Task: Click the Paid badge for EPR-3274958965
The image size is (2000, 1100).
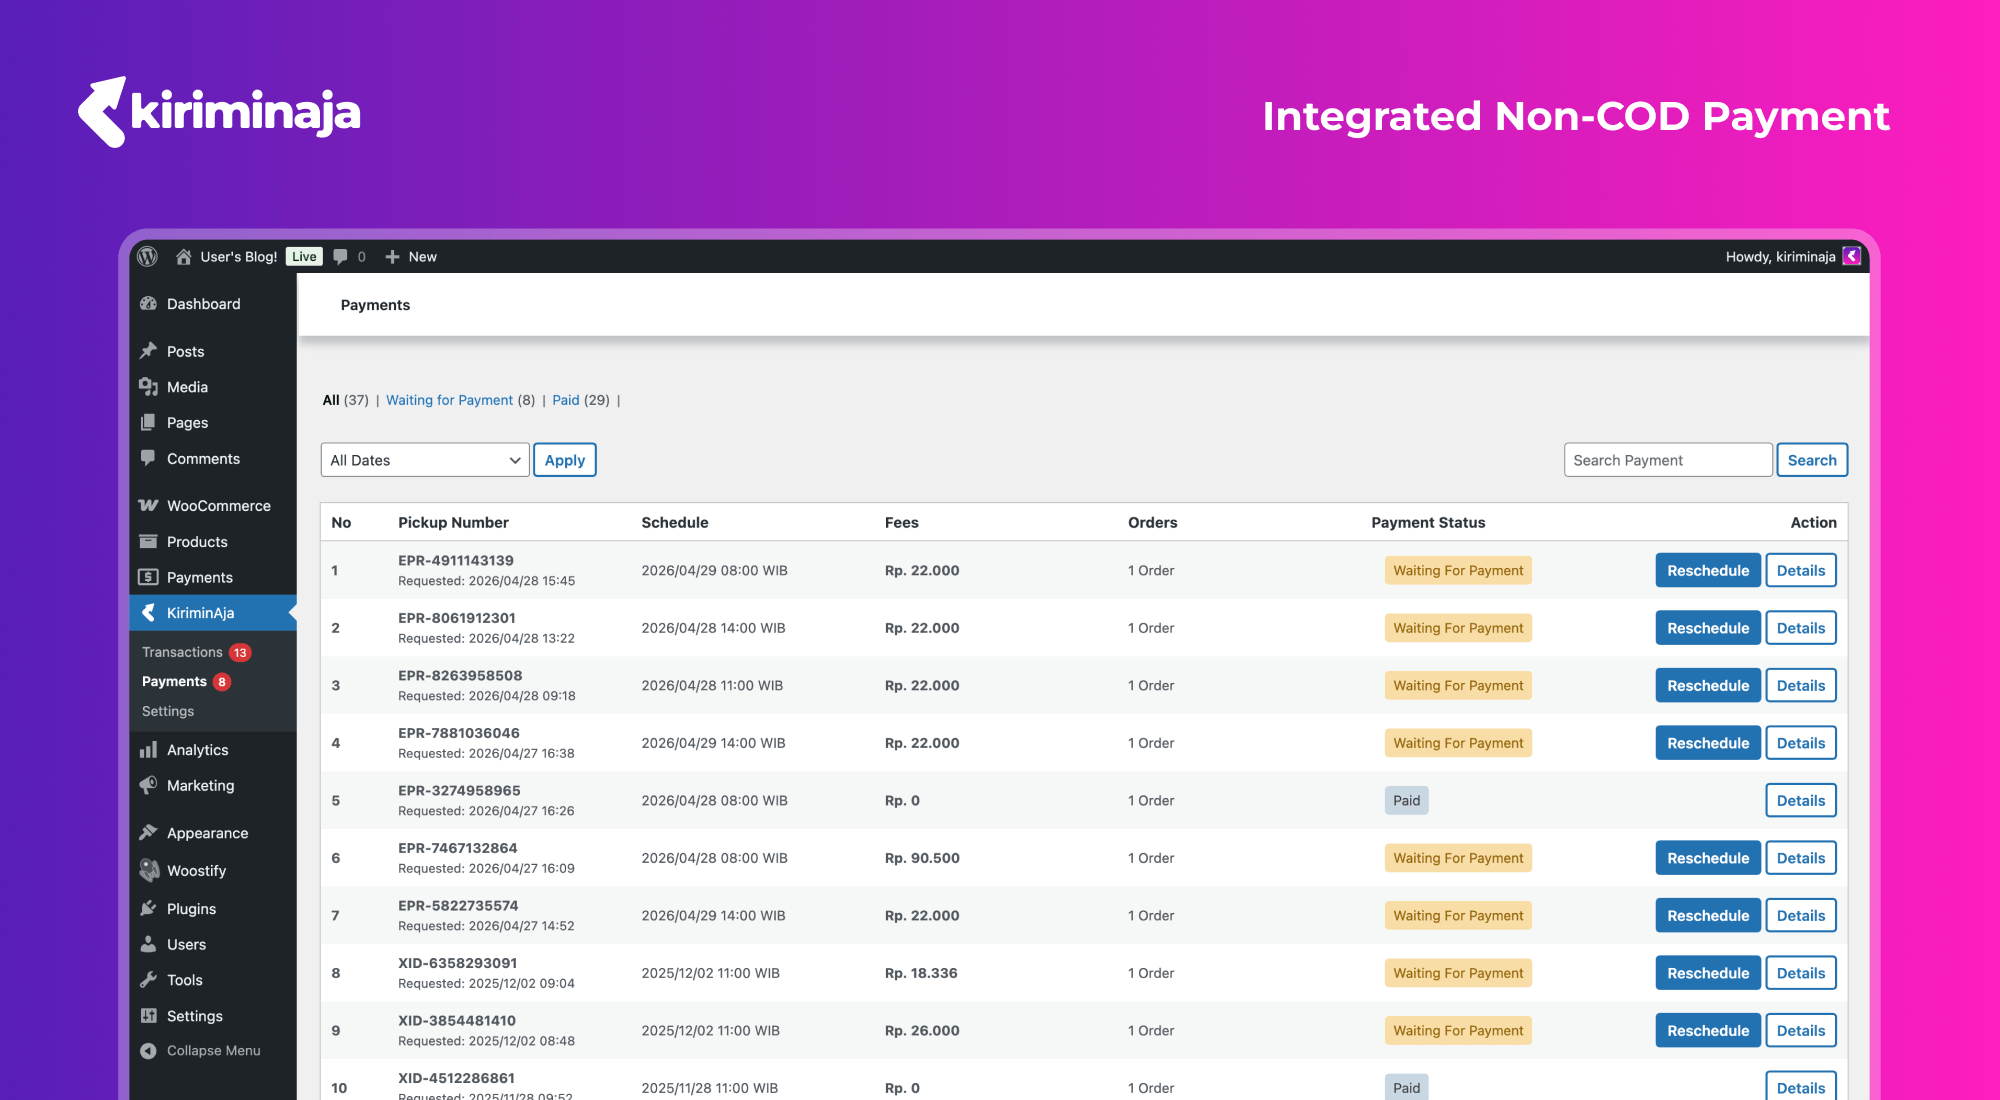Action: tap(1406, 801)
